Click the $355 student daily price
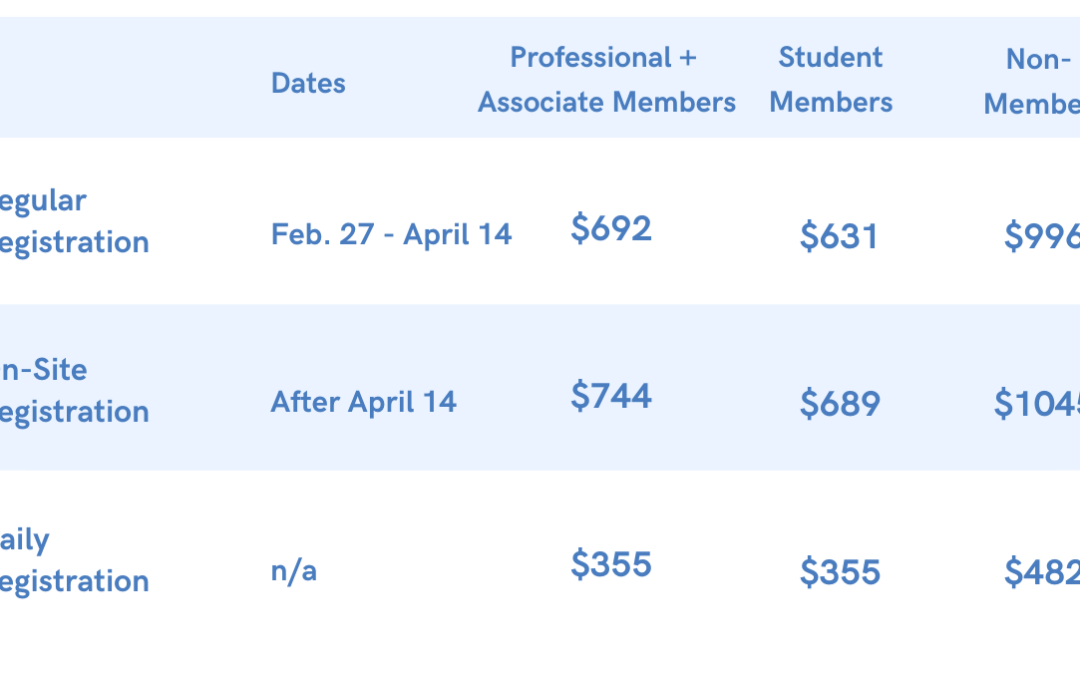Image resolution: width=1080 pixels, height=675 pixels. (840, 572)
